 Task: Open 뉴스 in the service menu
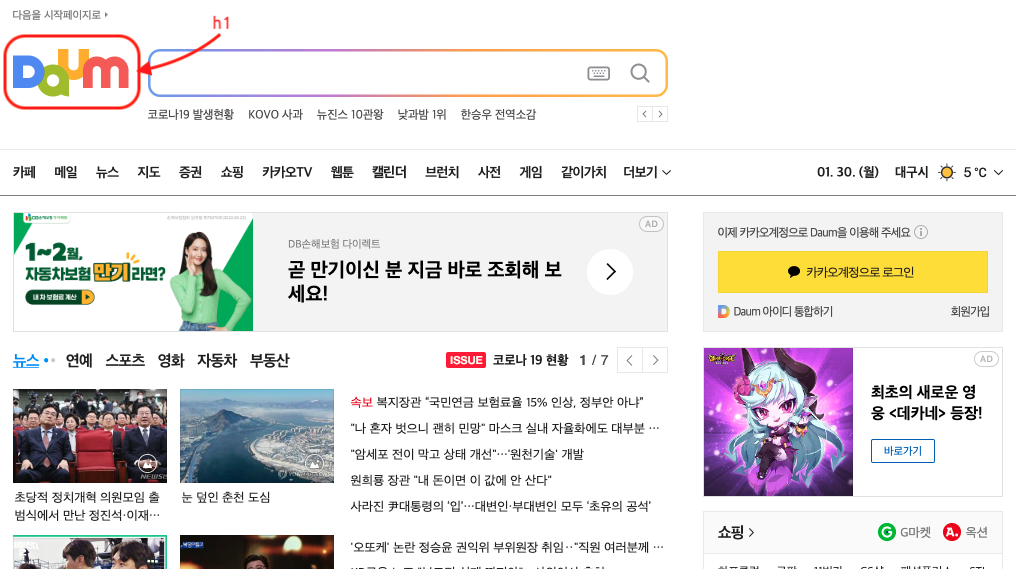coord(107,172)
